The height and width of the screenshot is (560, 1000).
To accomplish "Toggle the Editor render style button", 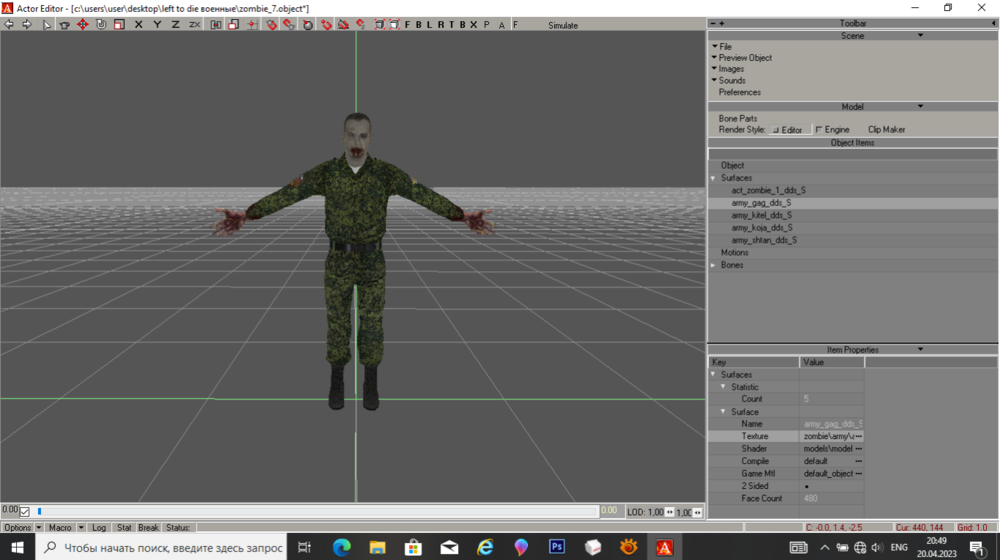I will coord(787,130).
